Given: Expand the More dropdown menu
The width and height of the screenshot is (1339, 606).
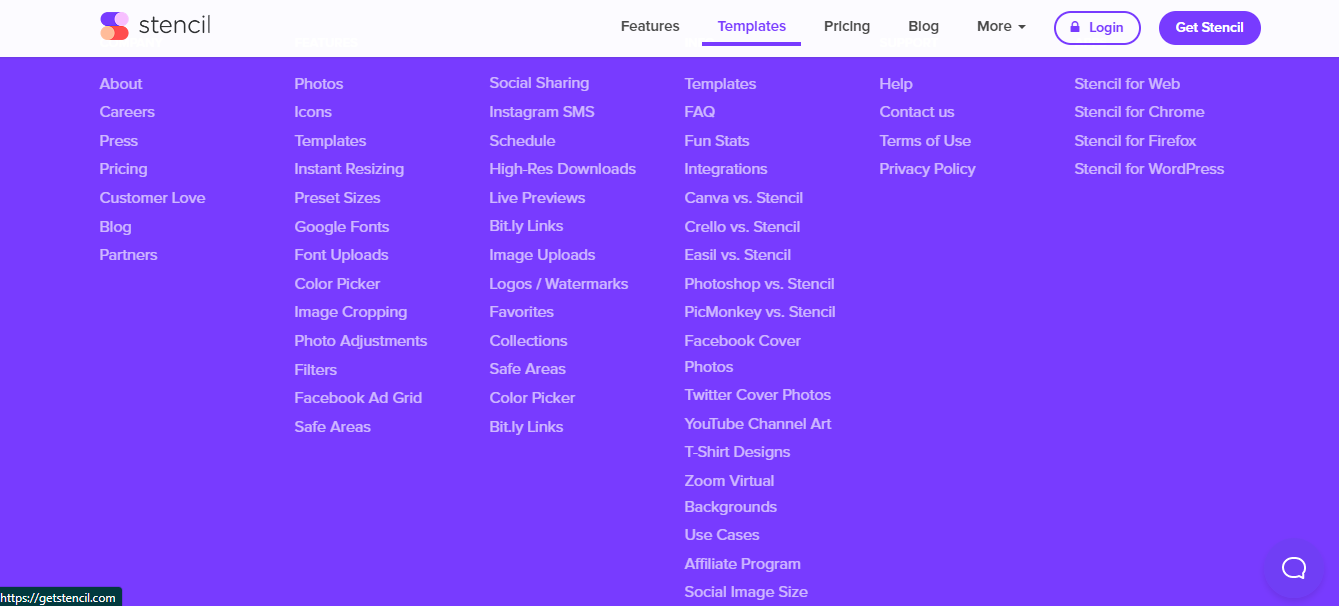Looking at the screenshot, I should tap(1001, 27).
